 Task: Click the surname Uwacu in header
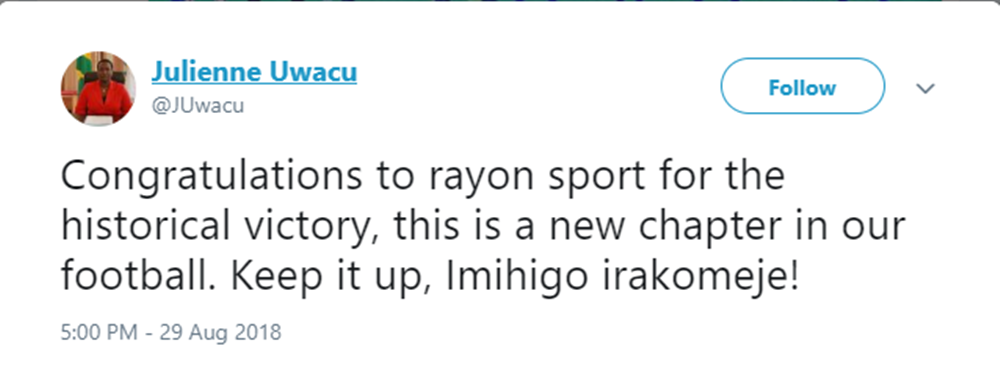coord(314,72)
